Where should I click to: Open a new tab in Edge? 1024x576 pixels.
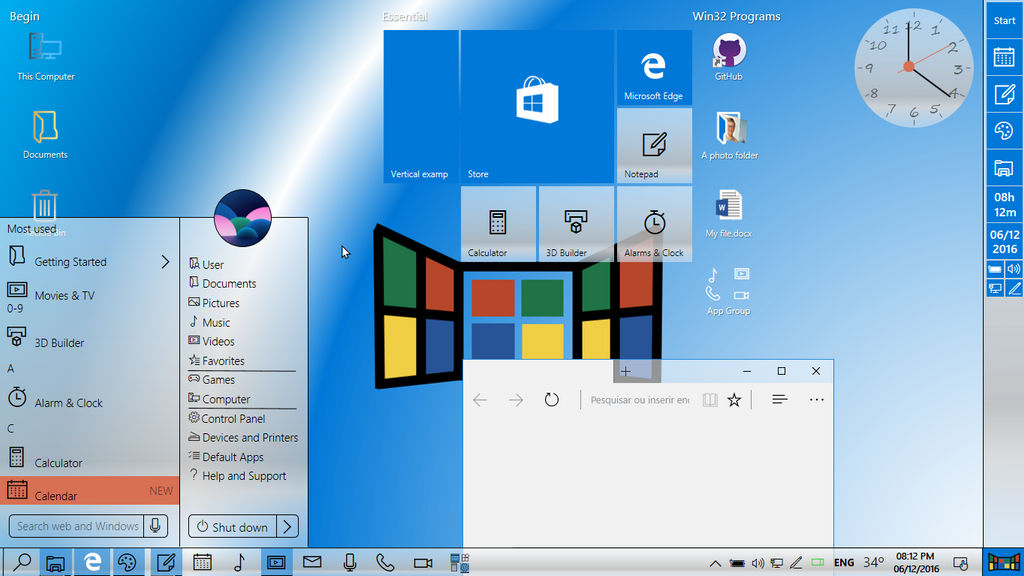pyautogui.click(x=626, y=371)
